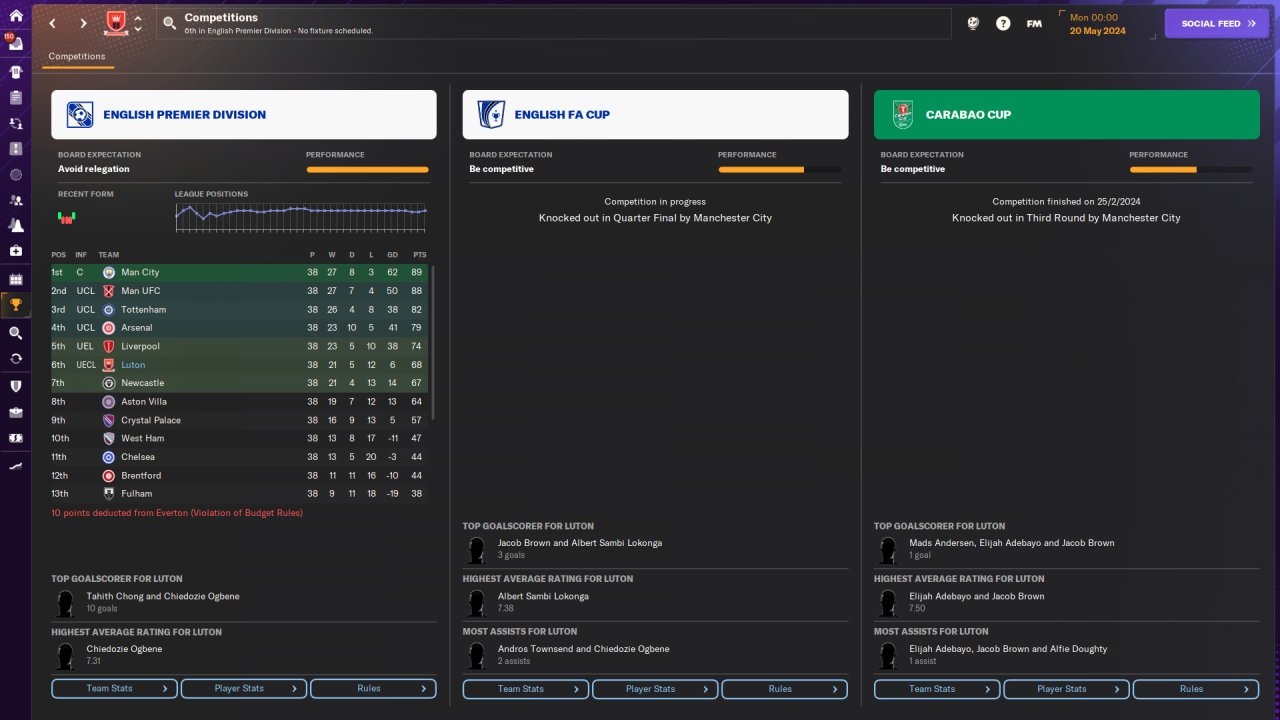Go back with the left arrow
The image size is (1280, 720).
(x=52, y=23)
